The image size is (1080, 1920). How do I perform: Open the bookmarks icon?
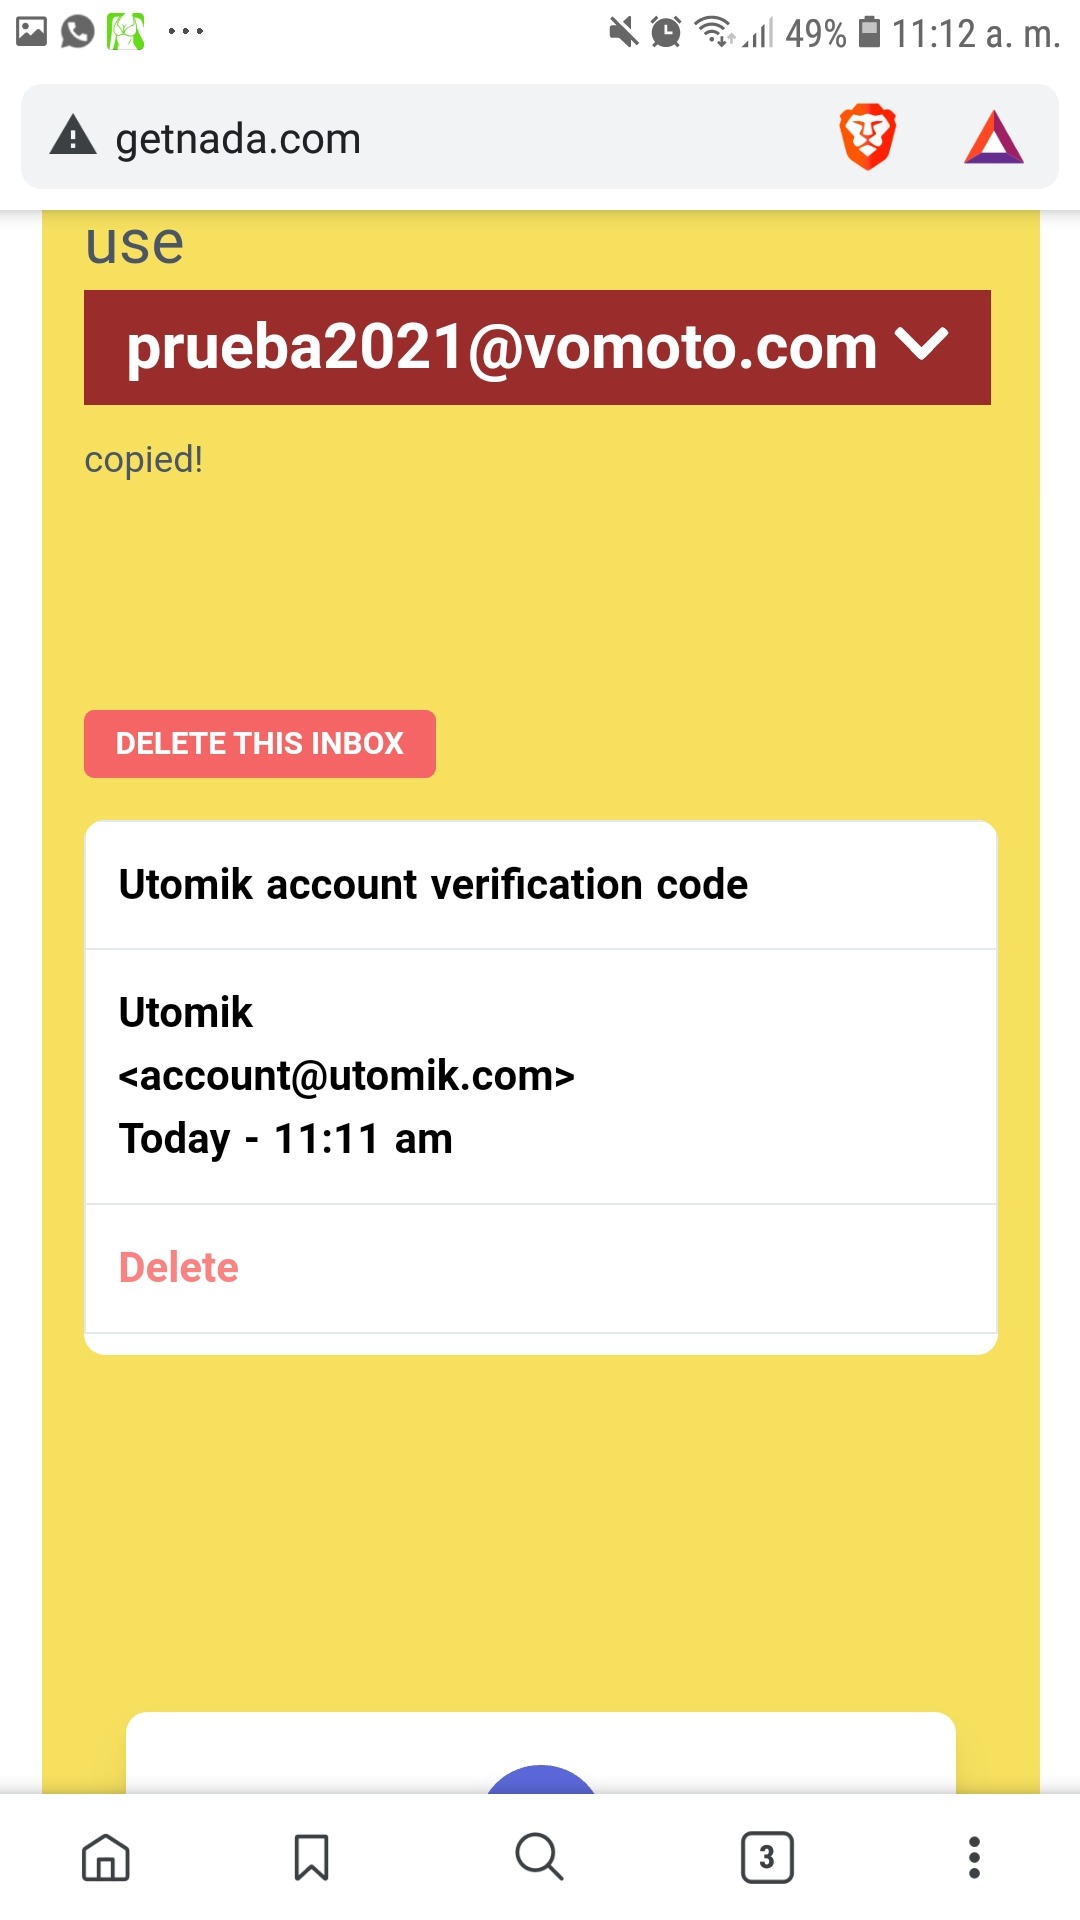311,1858
